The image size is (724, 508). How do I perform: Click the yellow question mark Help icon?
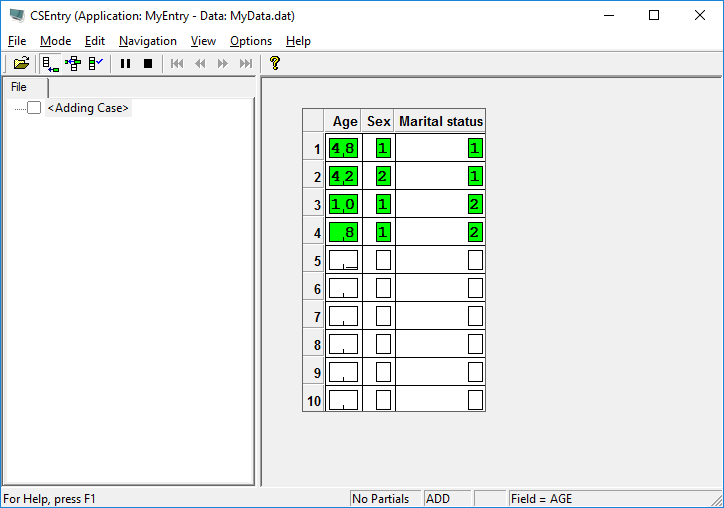(274, 63)
